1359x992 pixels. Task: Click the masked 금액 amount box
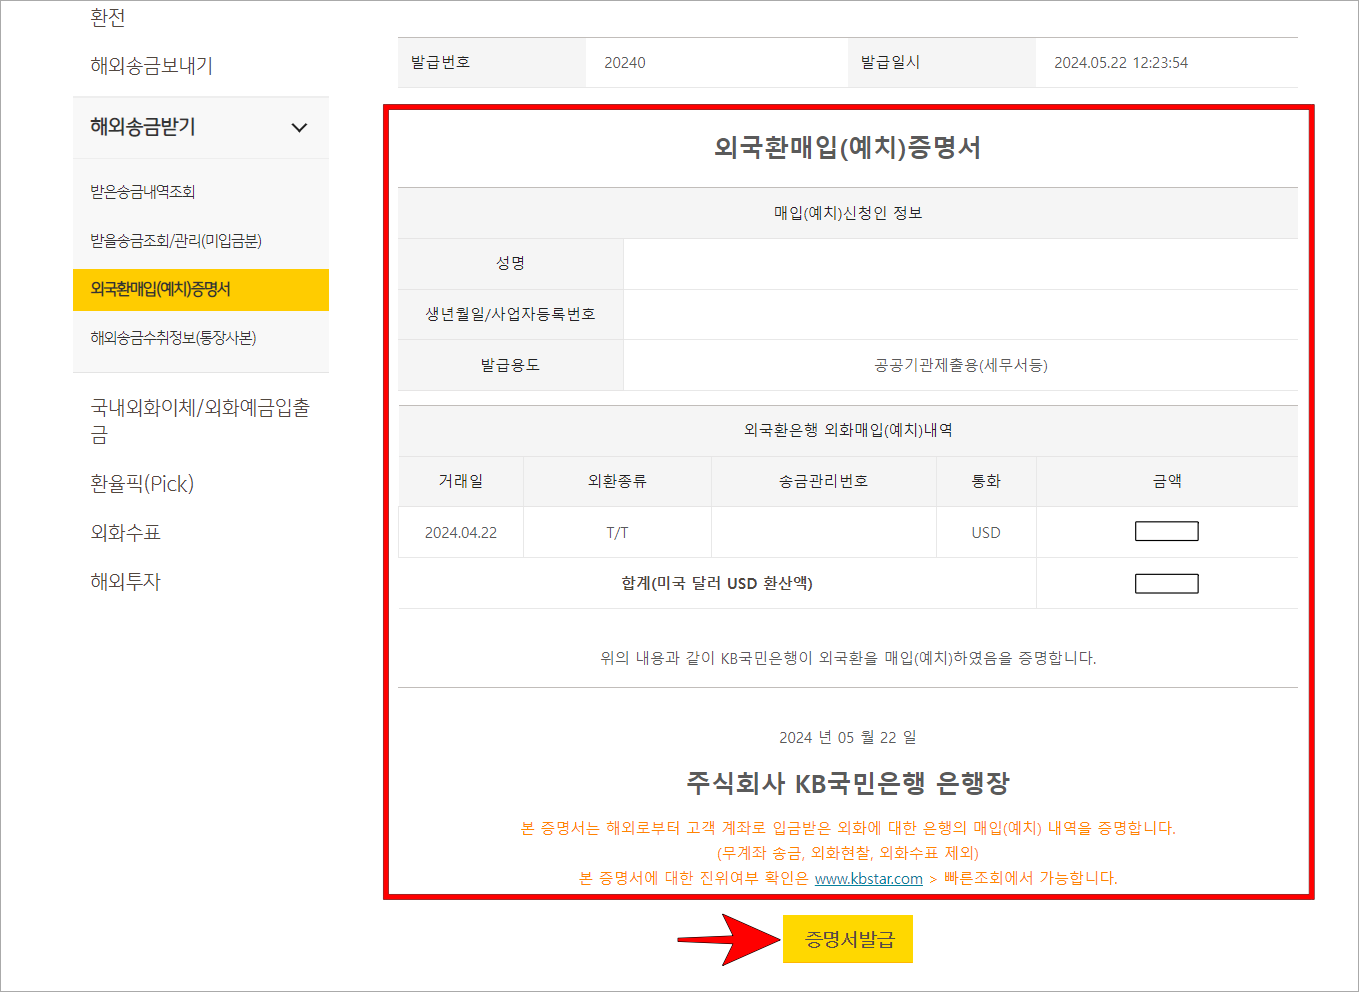coord(1166,531)
